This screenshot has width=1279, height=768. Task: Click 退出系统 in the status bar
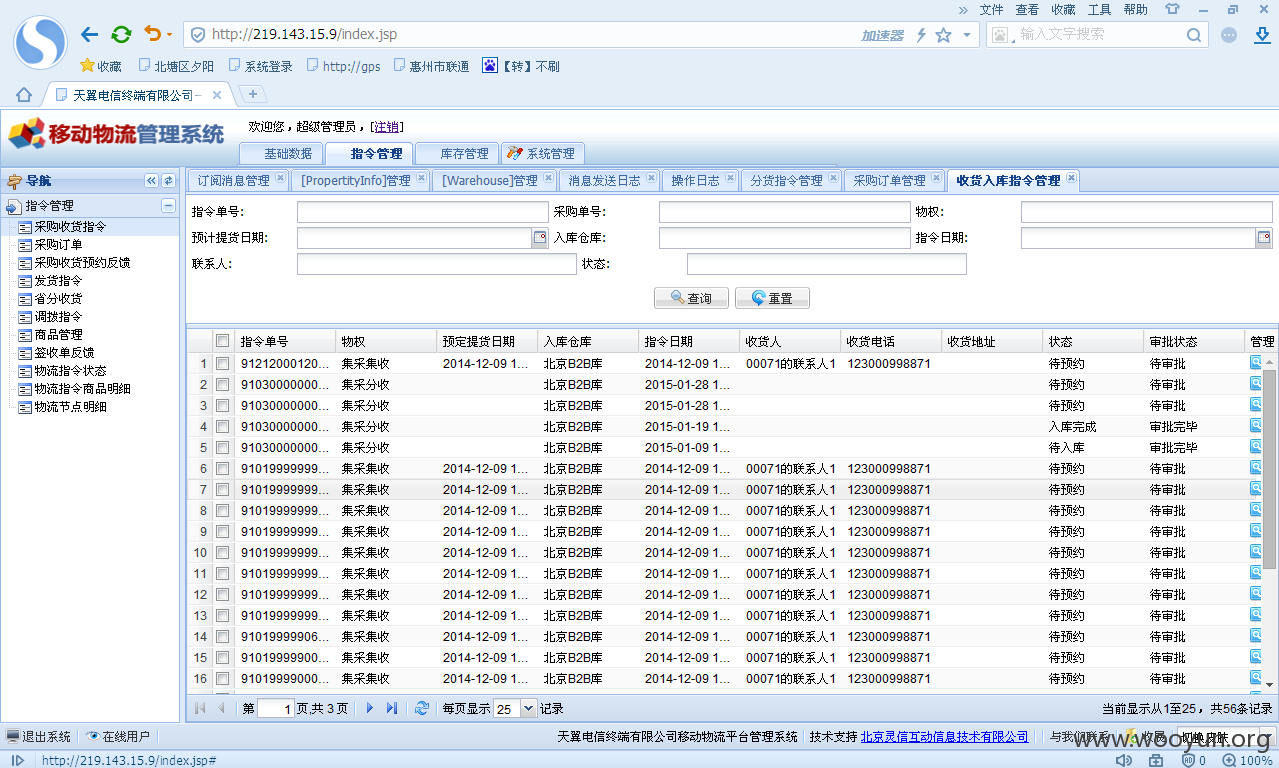(38, 736)
